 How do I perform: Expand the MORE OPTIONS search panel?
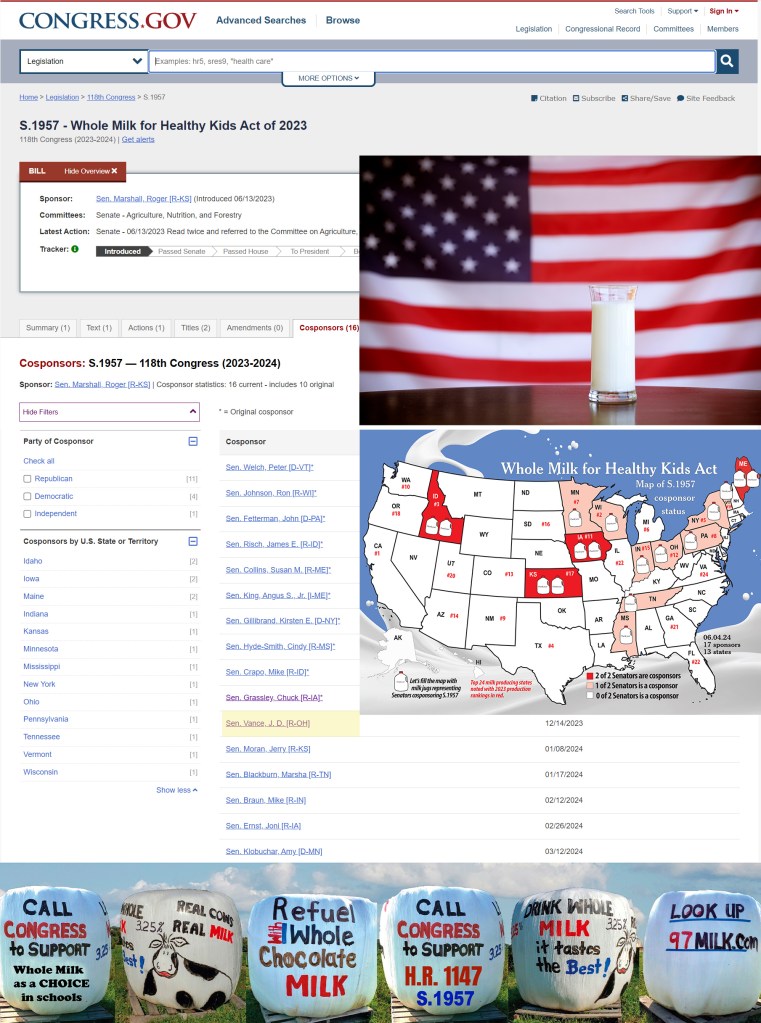tap(328, 78)
